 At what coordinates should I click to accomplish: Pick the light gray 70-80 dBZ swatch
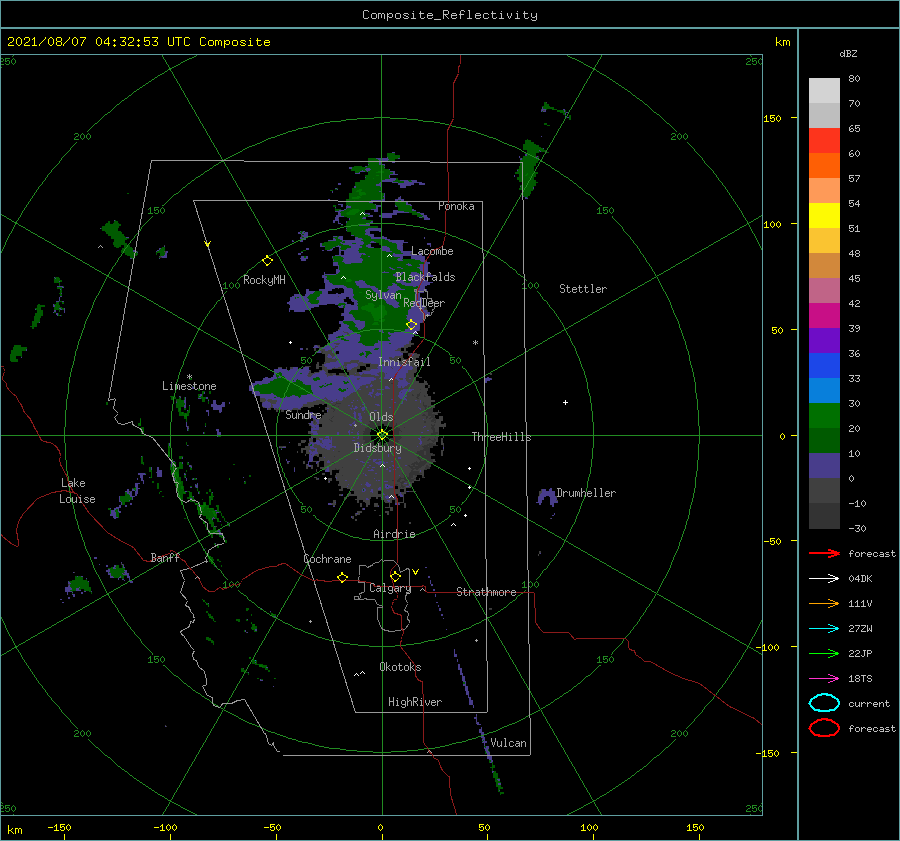coord(824,91)
